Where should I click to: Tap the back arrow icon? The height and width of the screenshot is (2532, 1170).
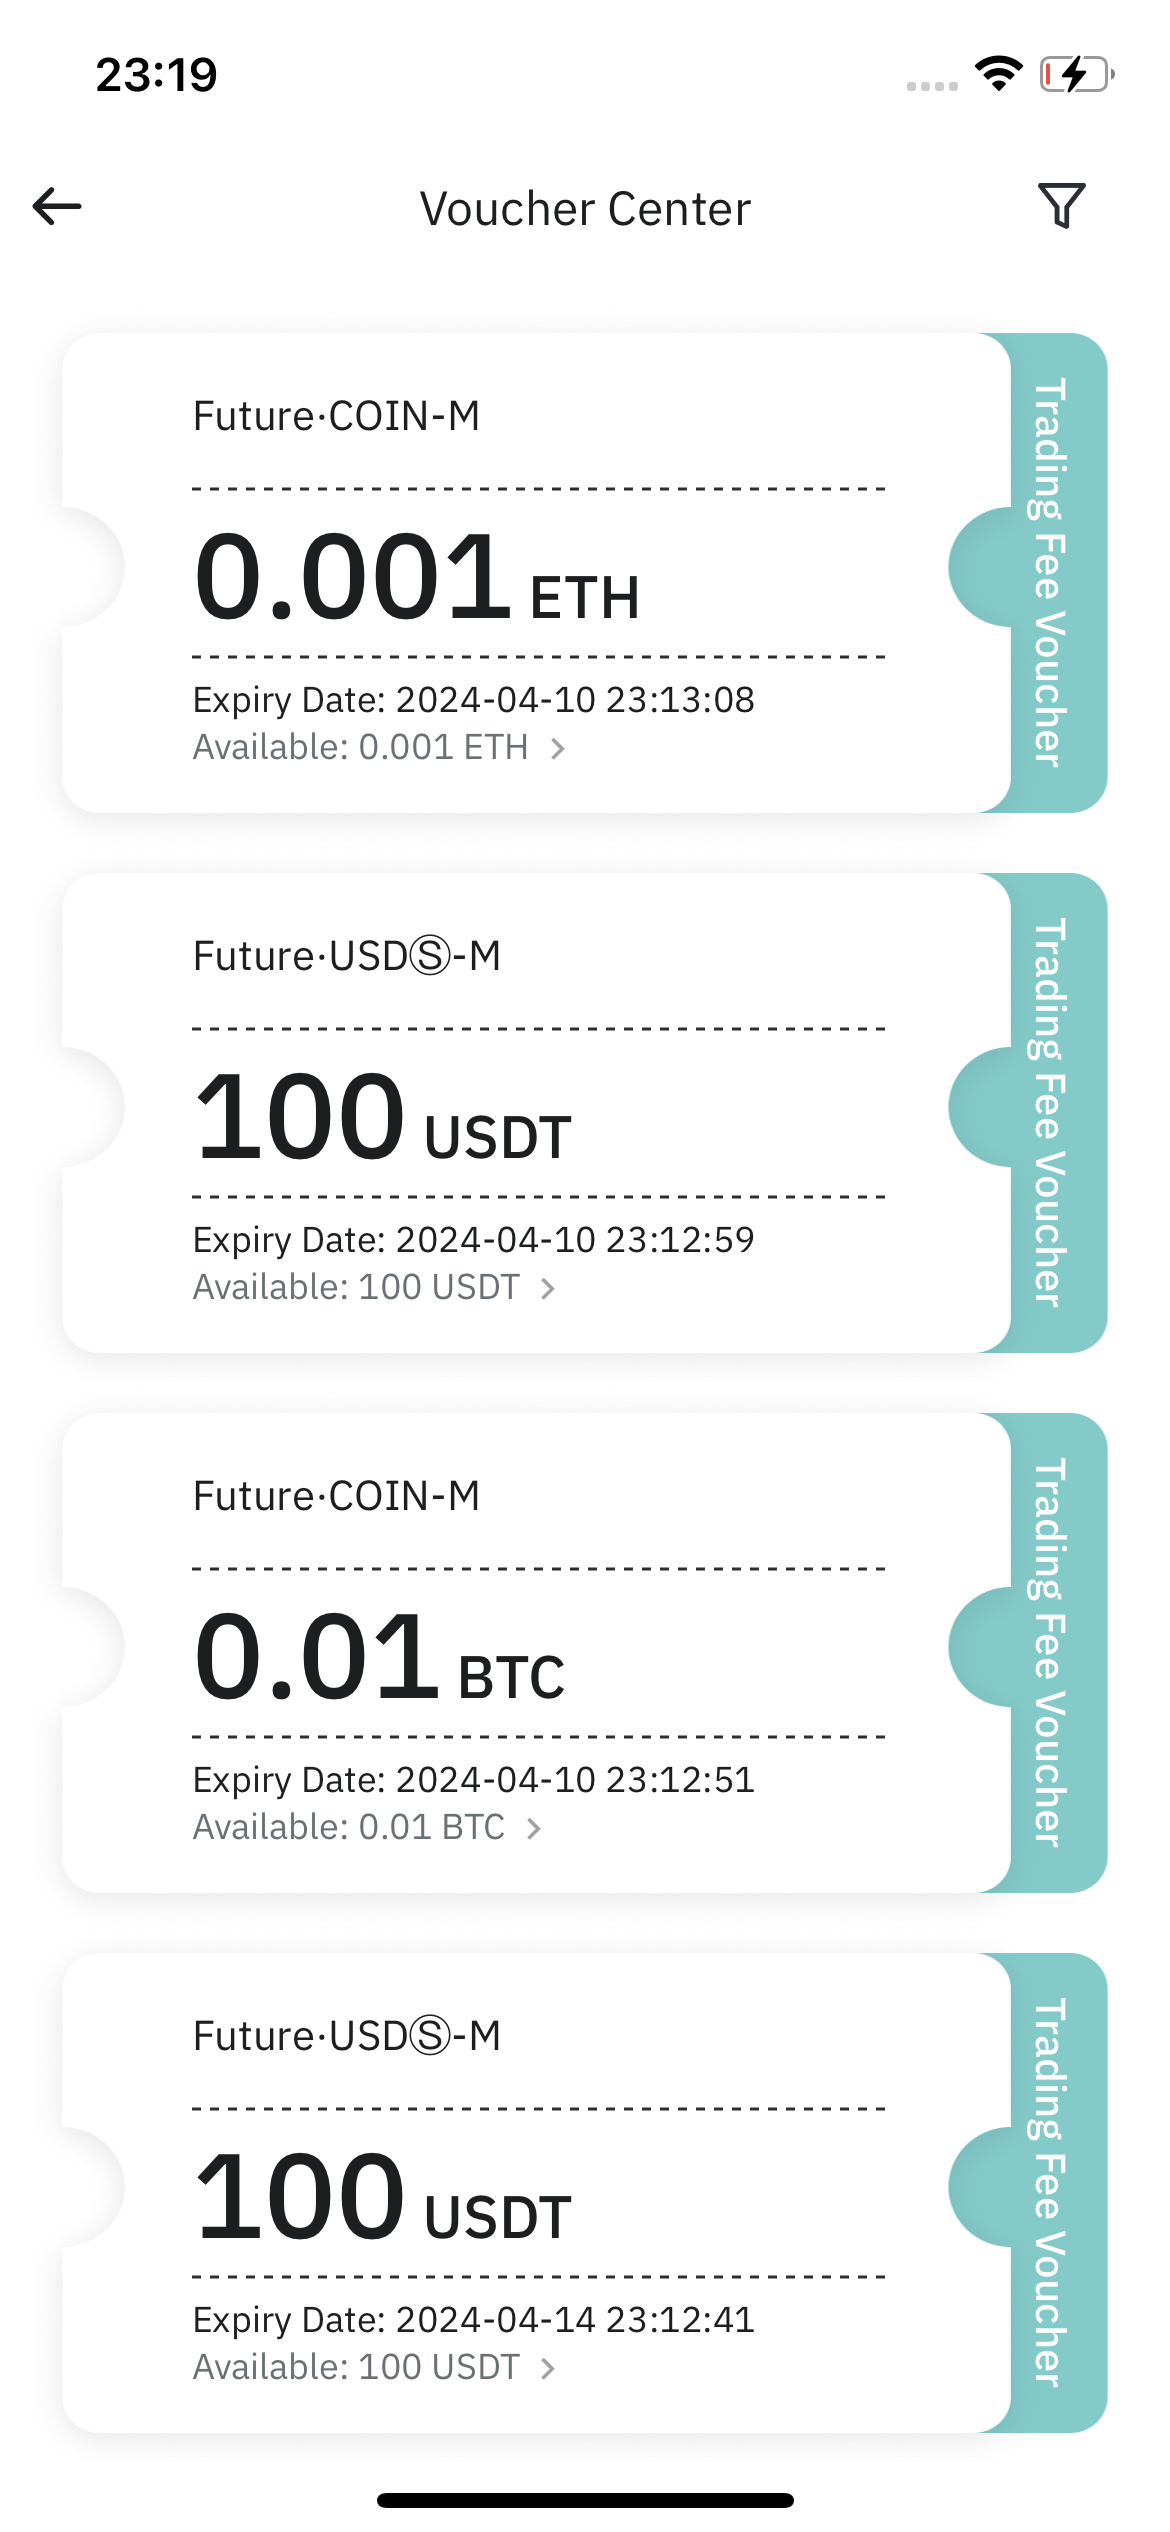[x=57, y=207]
